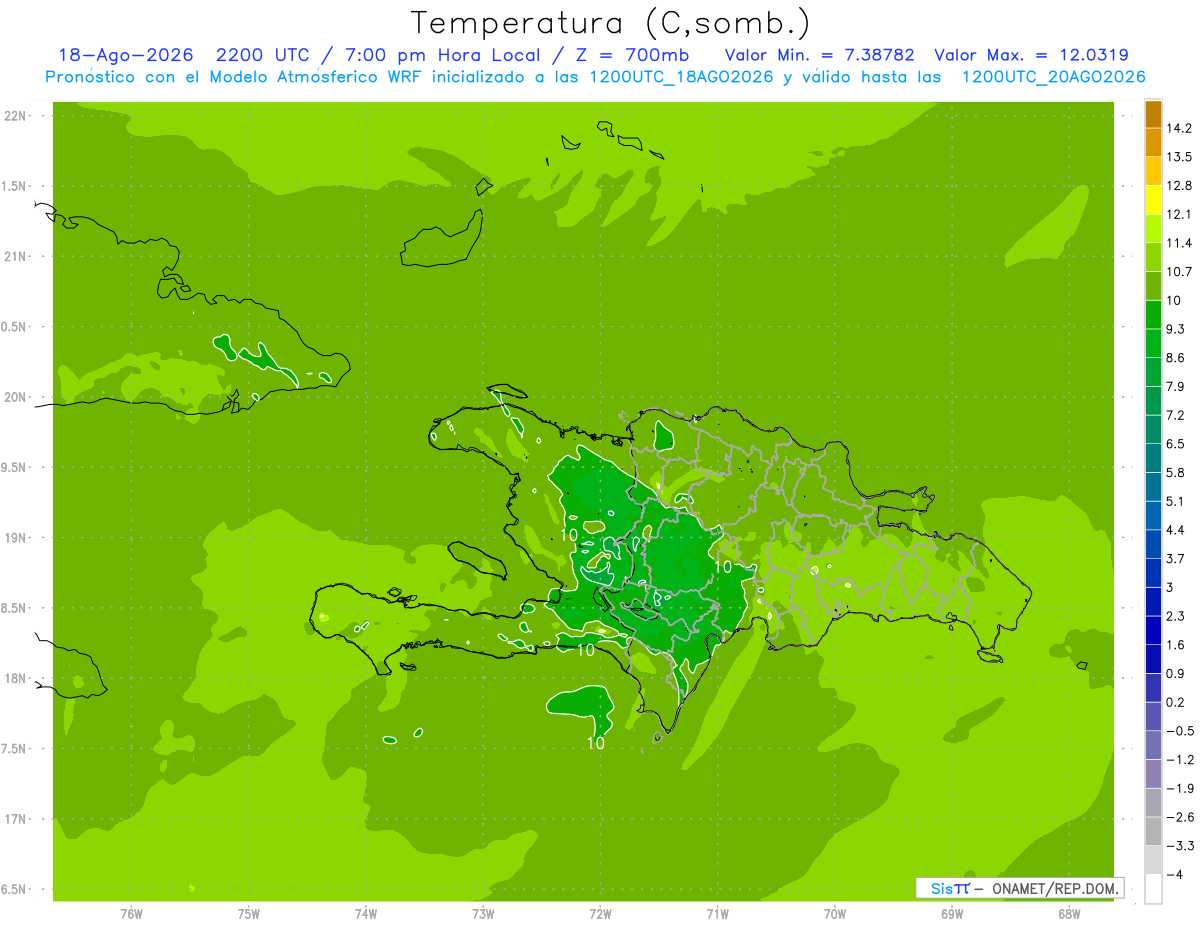Click the "8.5N" latitude label
The height and width of the screenshot is (927, 1200).
[x=15, y=608]
